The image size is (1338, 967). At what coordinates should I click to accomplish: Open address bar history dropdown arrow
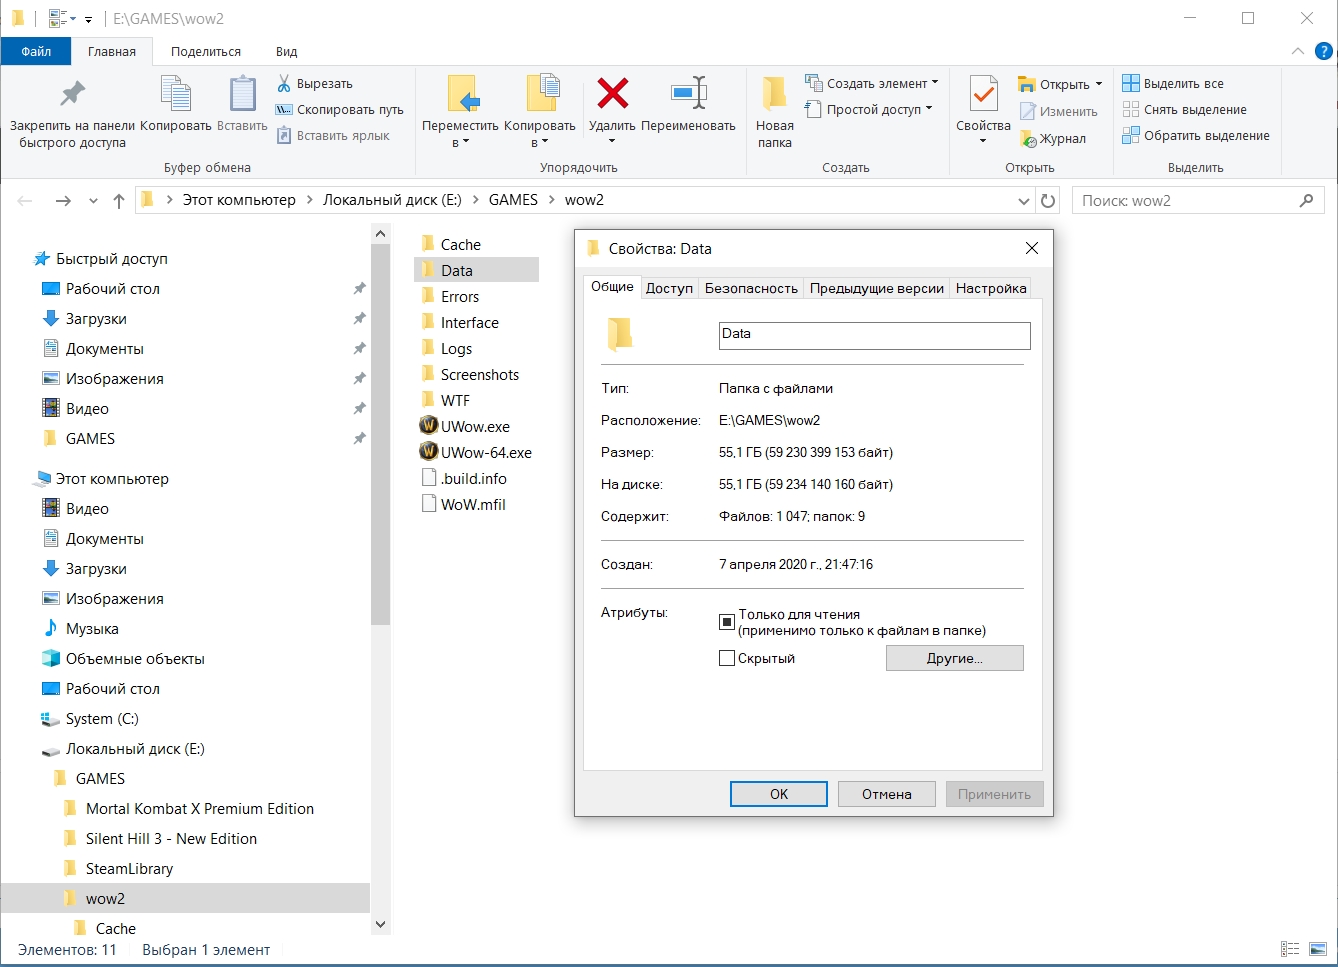(1023, 201)
